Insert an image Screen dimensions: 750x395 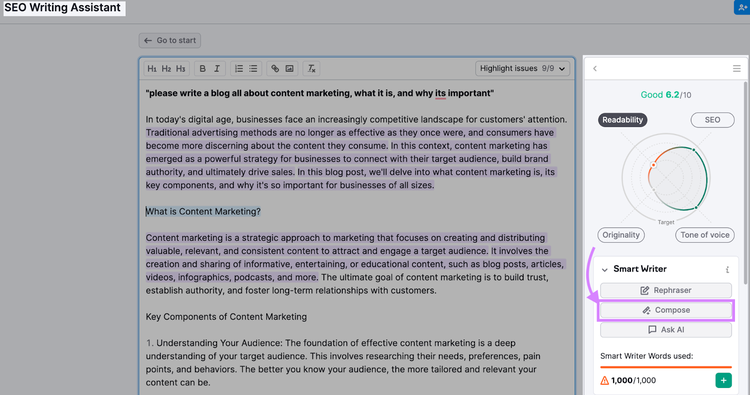(289, 69)
